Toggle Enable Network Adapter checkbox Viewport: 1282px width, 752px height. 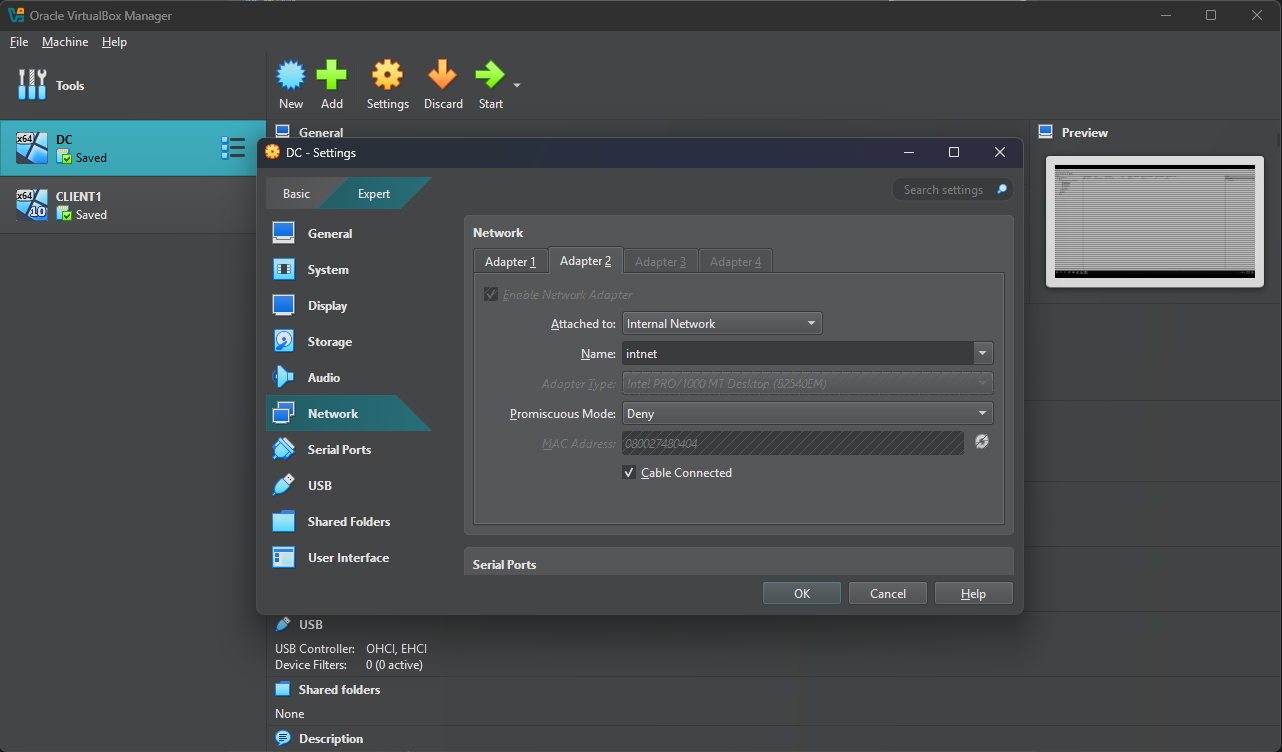click(490, 294)
